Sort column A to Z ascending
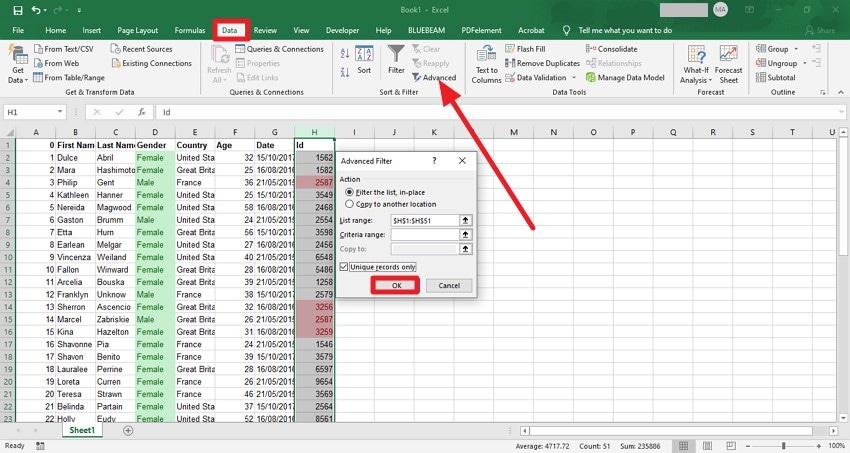850x453 pixels. (x=345, y=53)
